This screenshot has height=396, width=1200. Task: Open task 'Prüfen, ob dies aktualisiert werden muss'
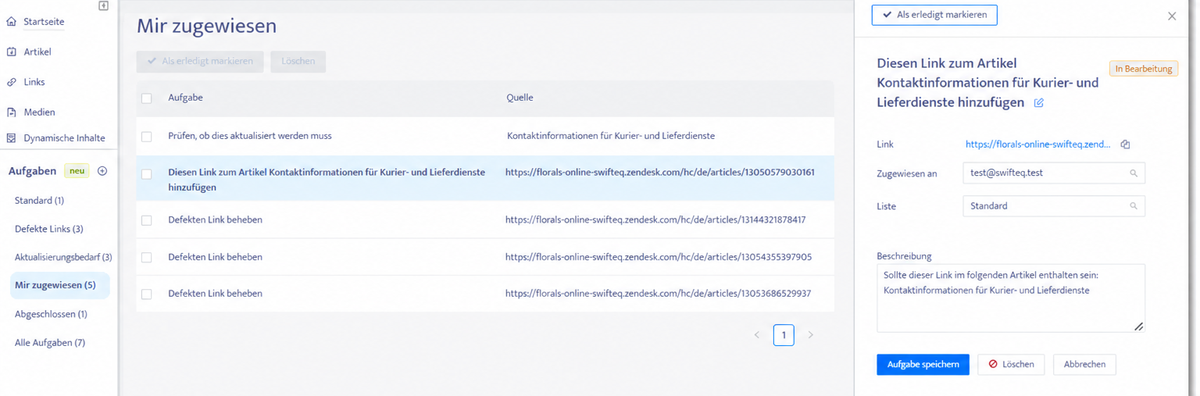(250, 135)
